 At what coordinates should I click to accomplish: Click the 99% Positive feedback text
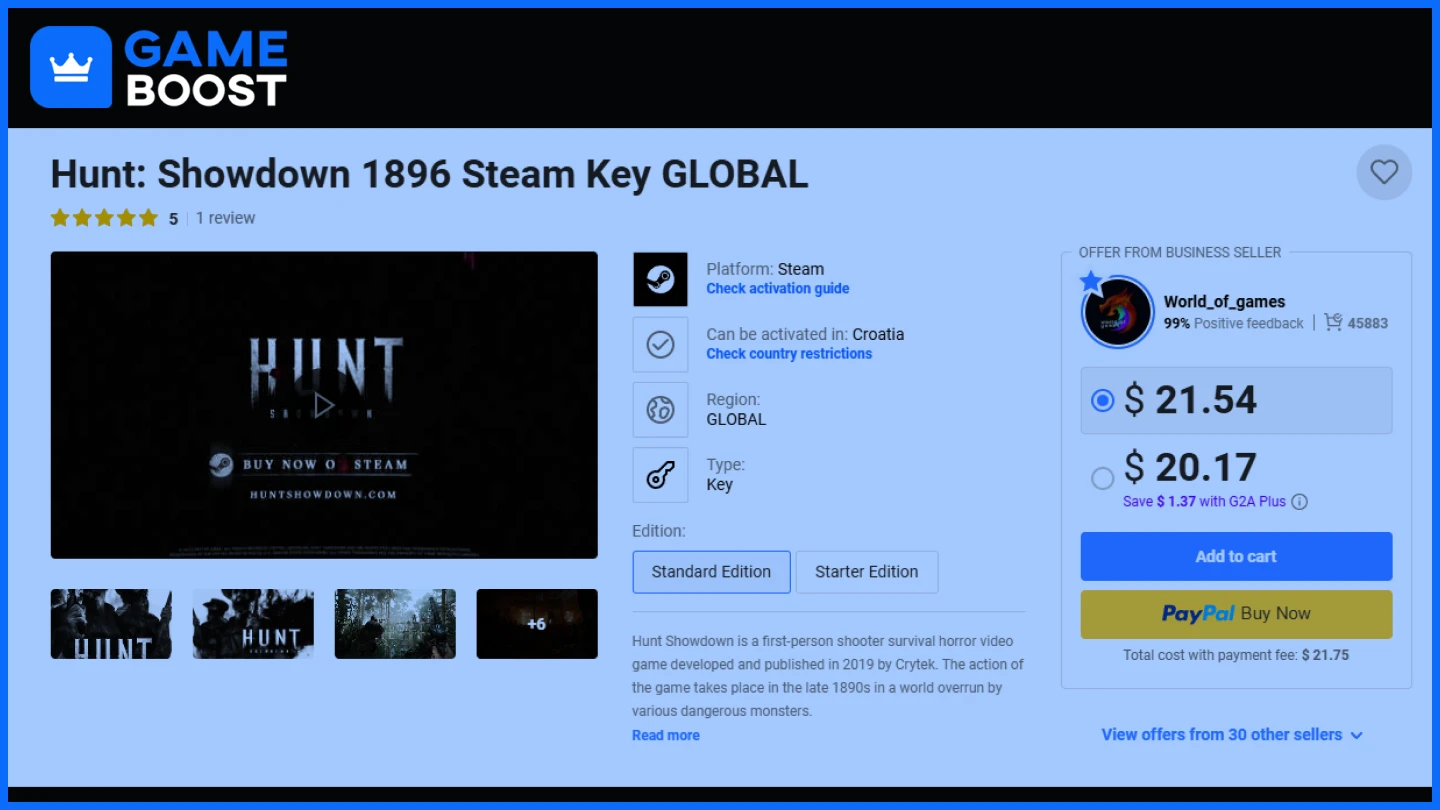tap(1233, 323)
